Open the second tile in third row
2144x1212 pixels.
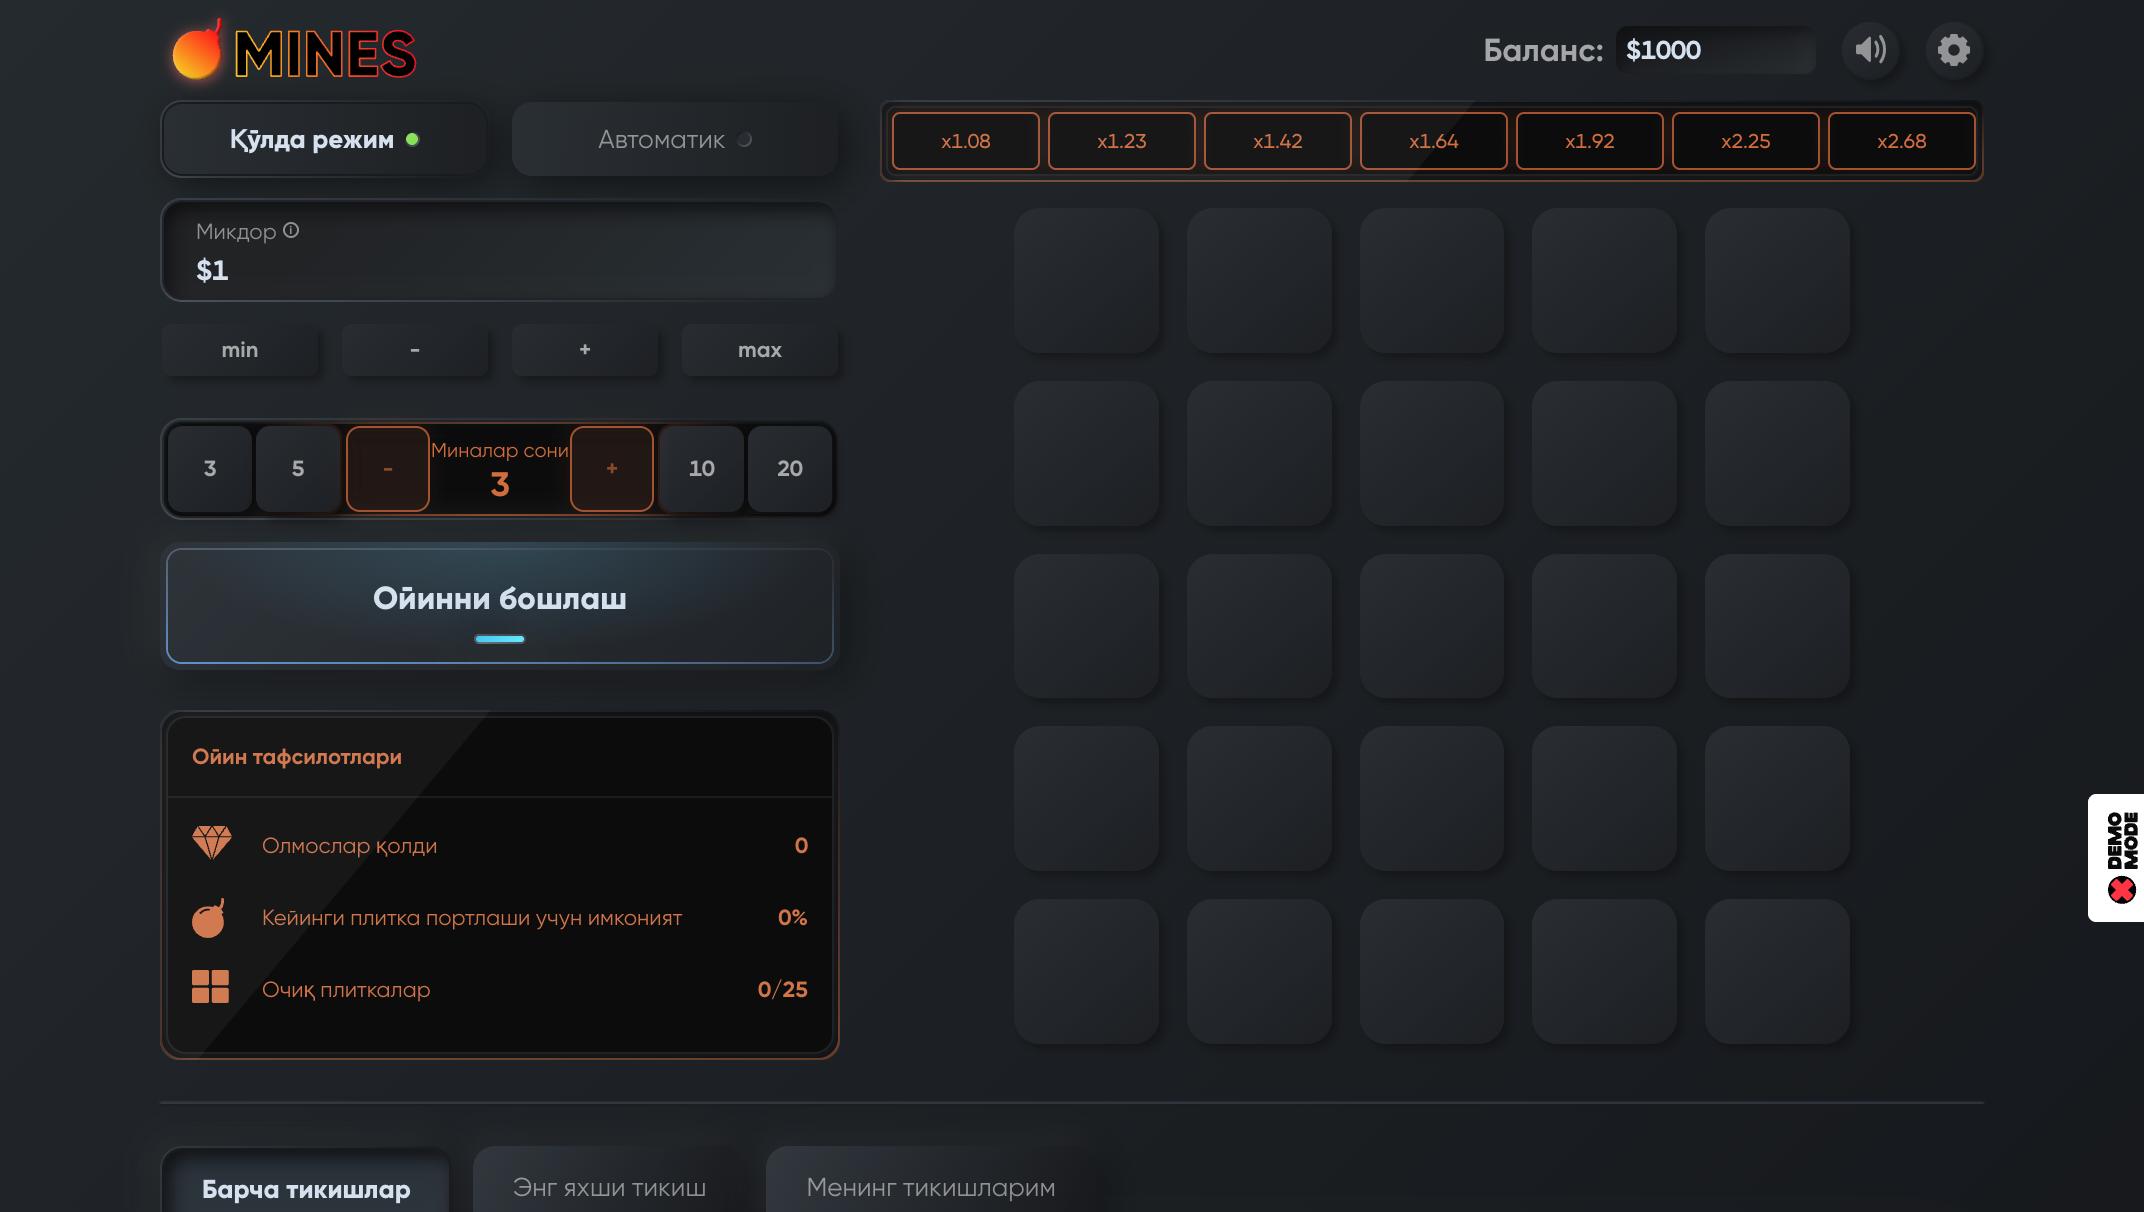pos(1260,626)
